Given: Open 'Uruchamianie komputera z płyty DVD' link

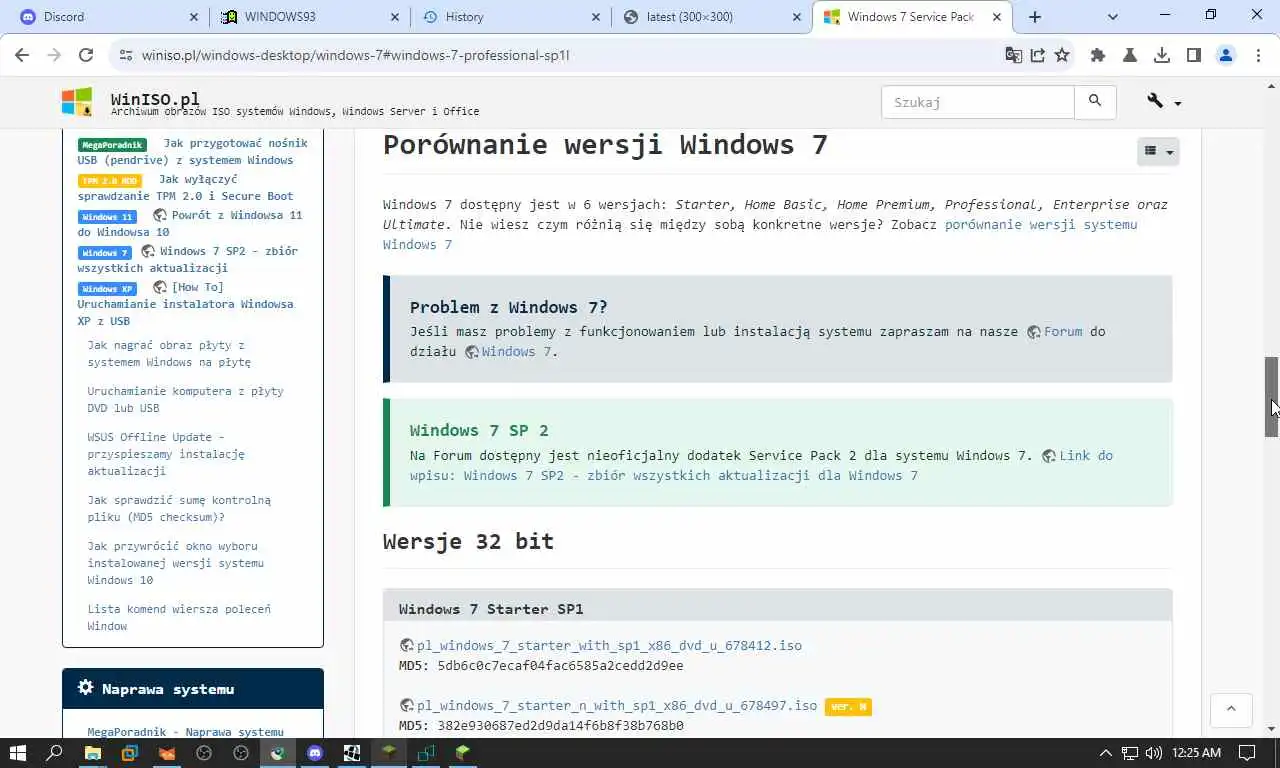Looking at the screenshot, I should click(x=185, y=399).
